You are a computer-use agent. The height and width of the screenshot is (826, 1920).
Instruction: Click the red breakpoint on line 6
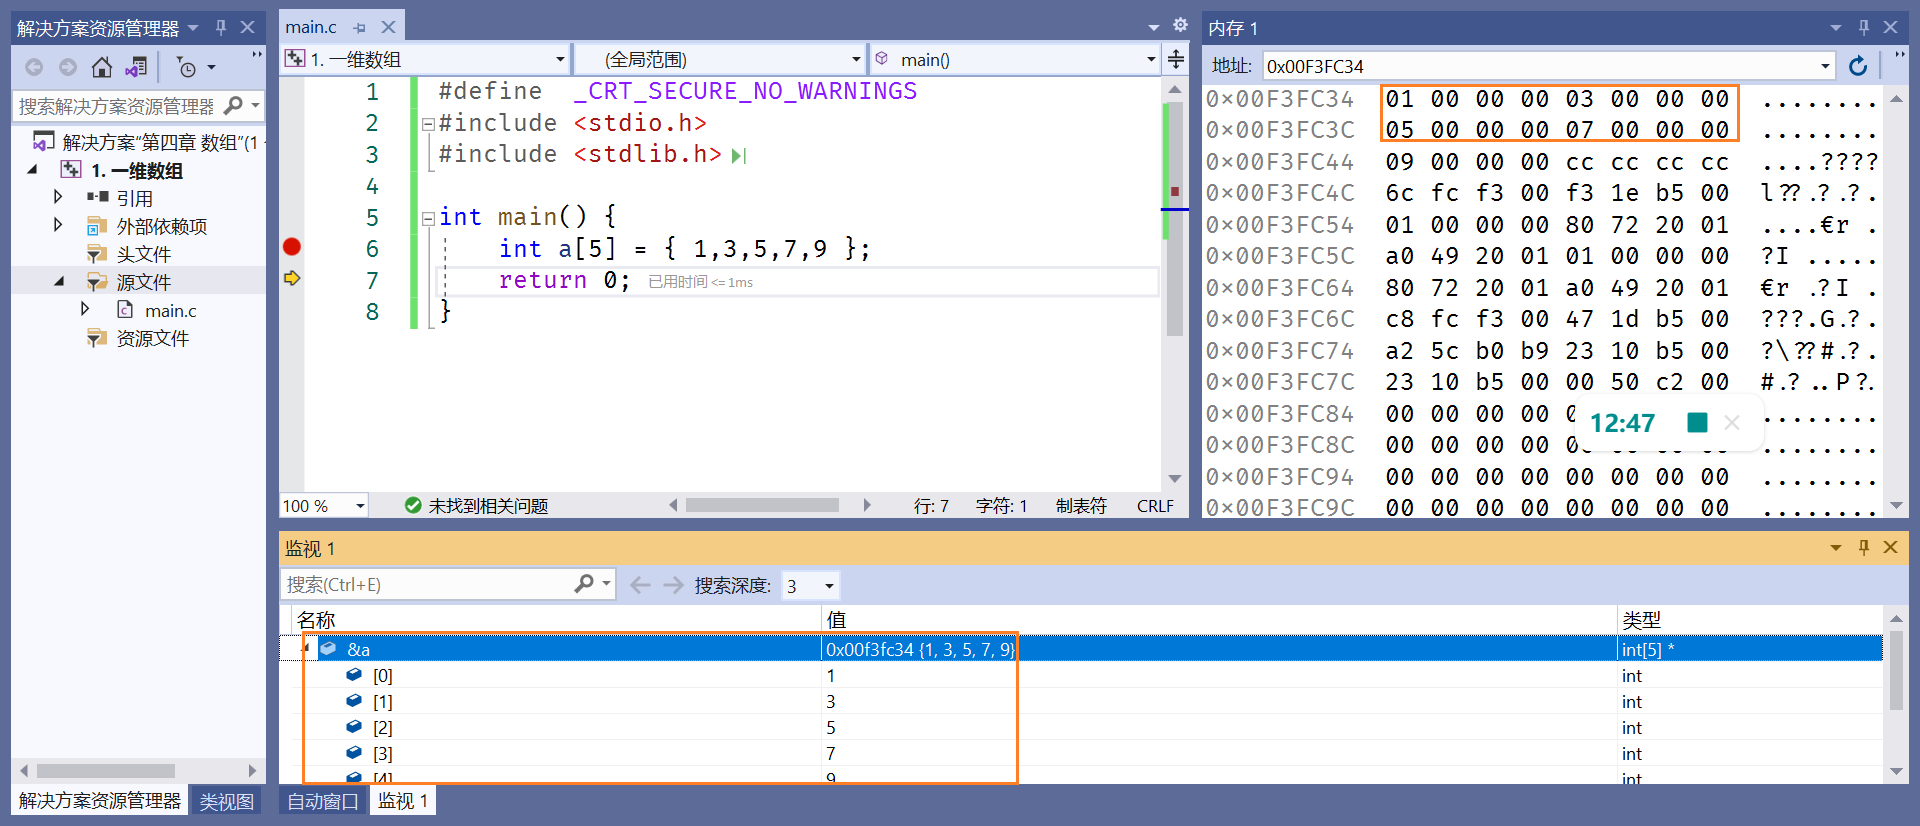point(292,247)
